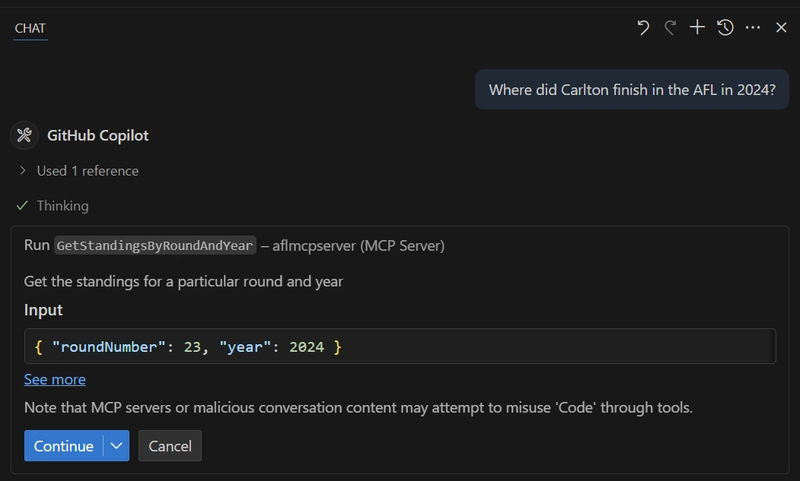Open the chat panel more actions menu
This screenshot has width=800, height=481.
[753, 28]
